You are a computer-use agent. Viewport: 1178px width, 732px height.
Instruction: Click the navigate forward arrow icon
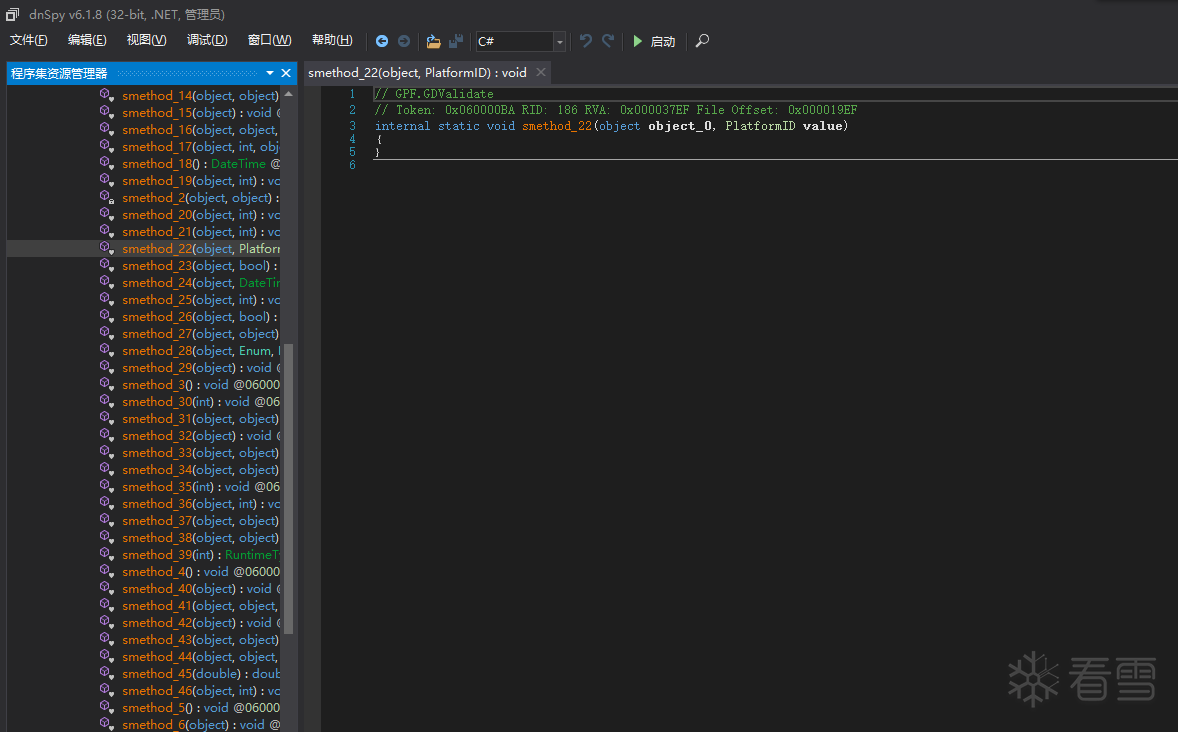click(x=404, y=41)
